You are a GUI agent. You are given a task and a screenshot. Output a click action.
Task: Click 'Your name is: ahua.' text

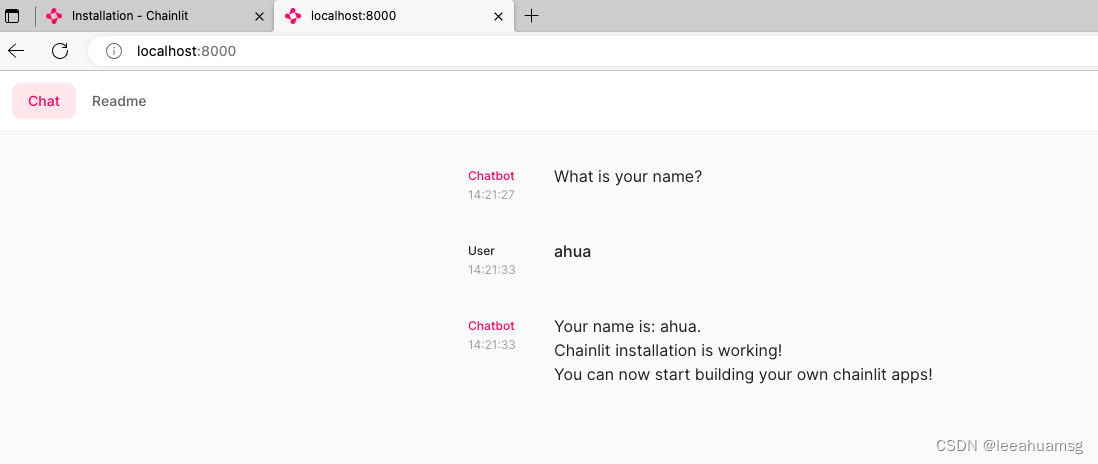click(x=627, y=326)
